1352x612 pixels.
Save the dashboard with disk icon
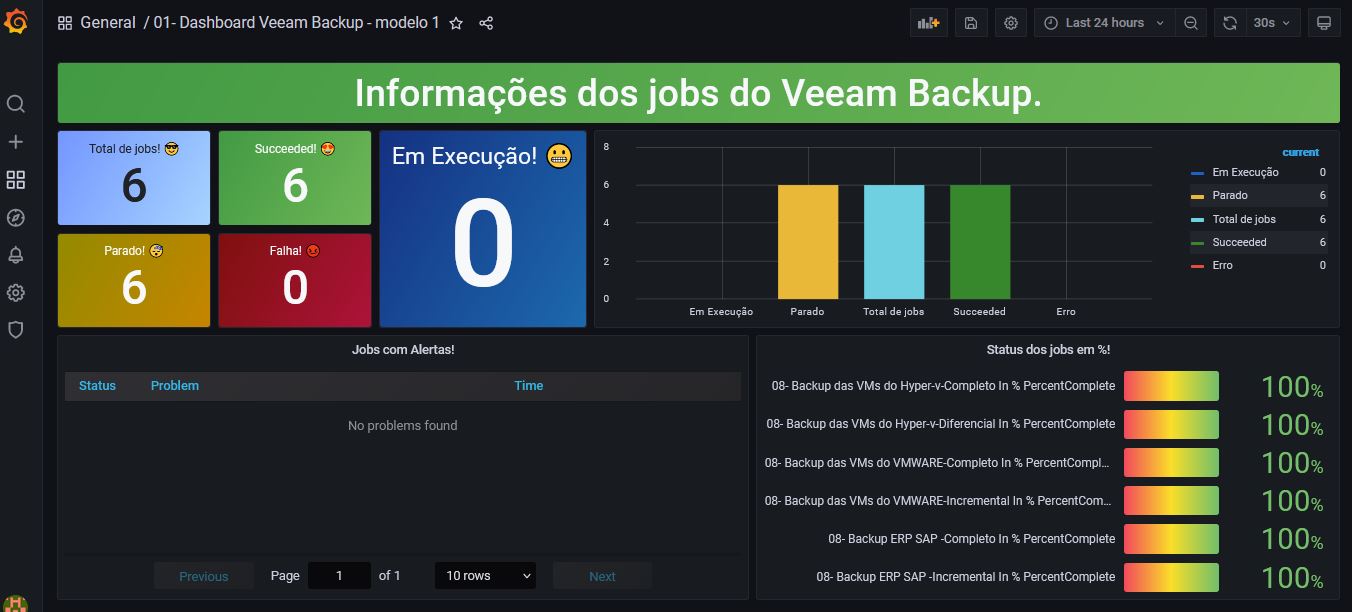click(971, 23)
